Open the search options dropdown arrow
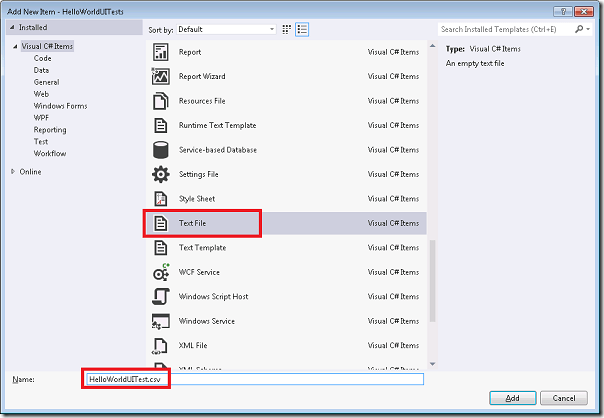Image resolution: width=604 pixels, height=418 pixels. pos(588,29)
